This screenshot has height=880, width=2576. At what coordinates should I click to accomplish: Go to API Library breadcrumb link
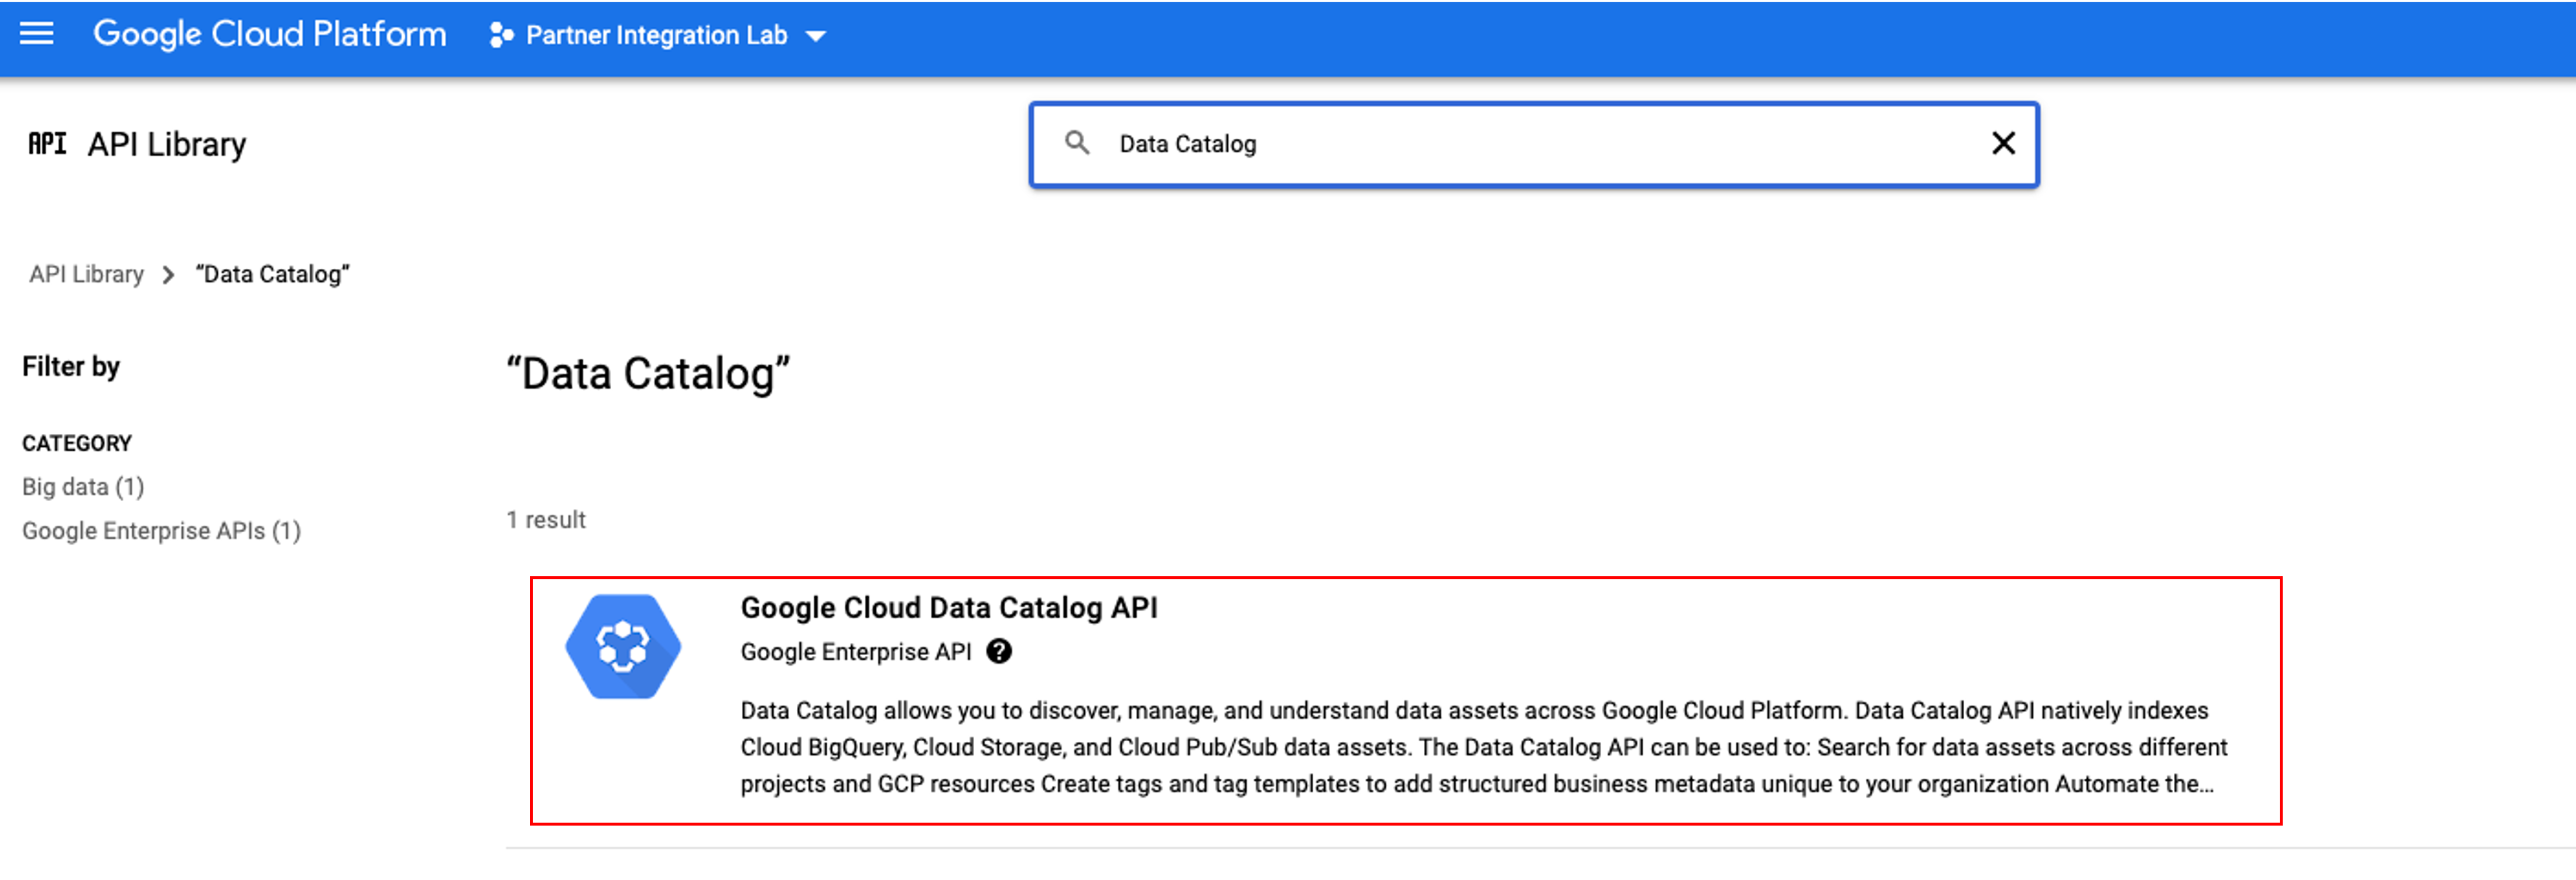point(86,274)
